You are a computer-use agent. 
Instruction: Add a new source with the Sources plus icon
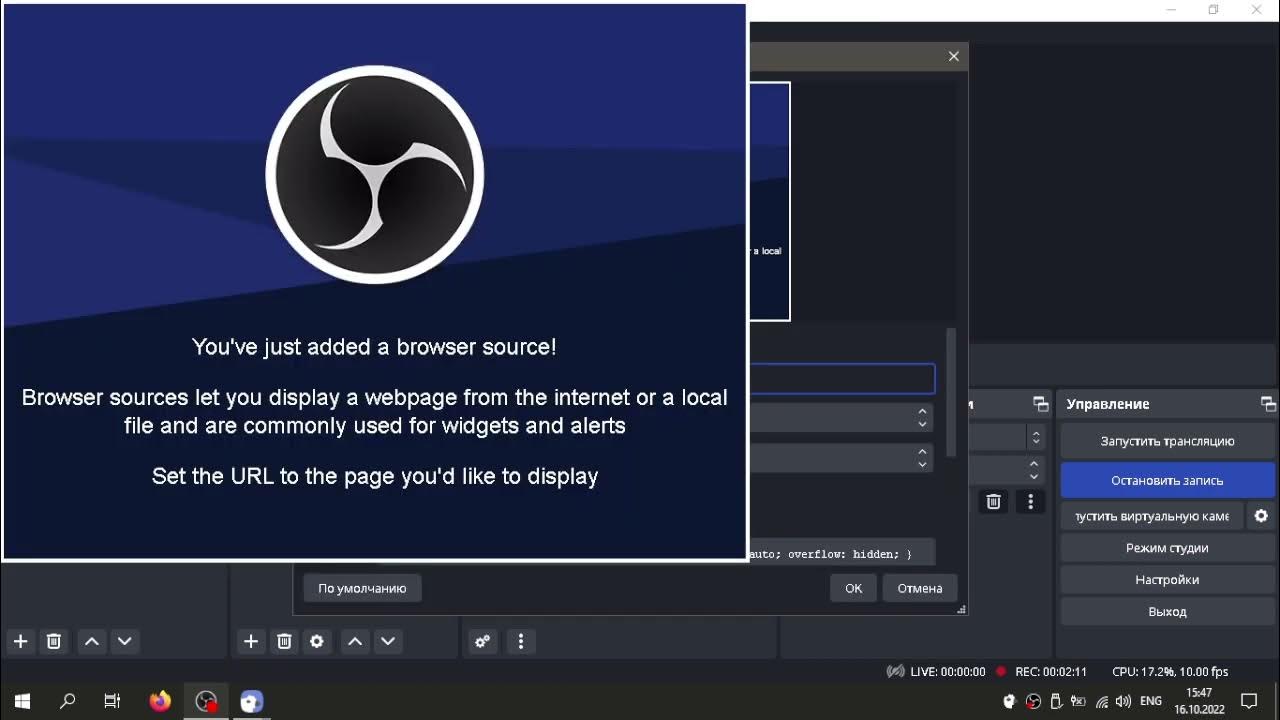pos(251,641)
